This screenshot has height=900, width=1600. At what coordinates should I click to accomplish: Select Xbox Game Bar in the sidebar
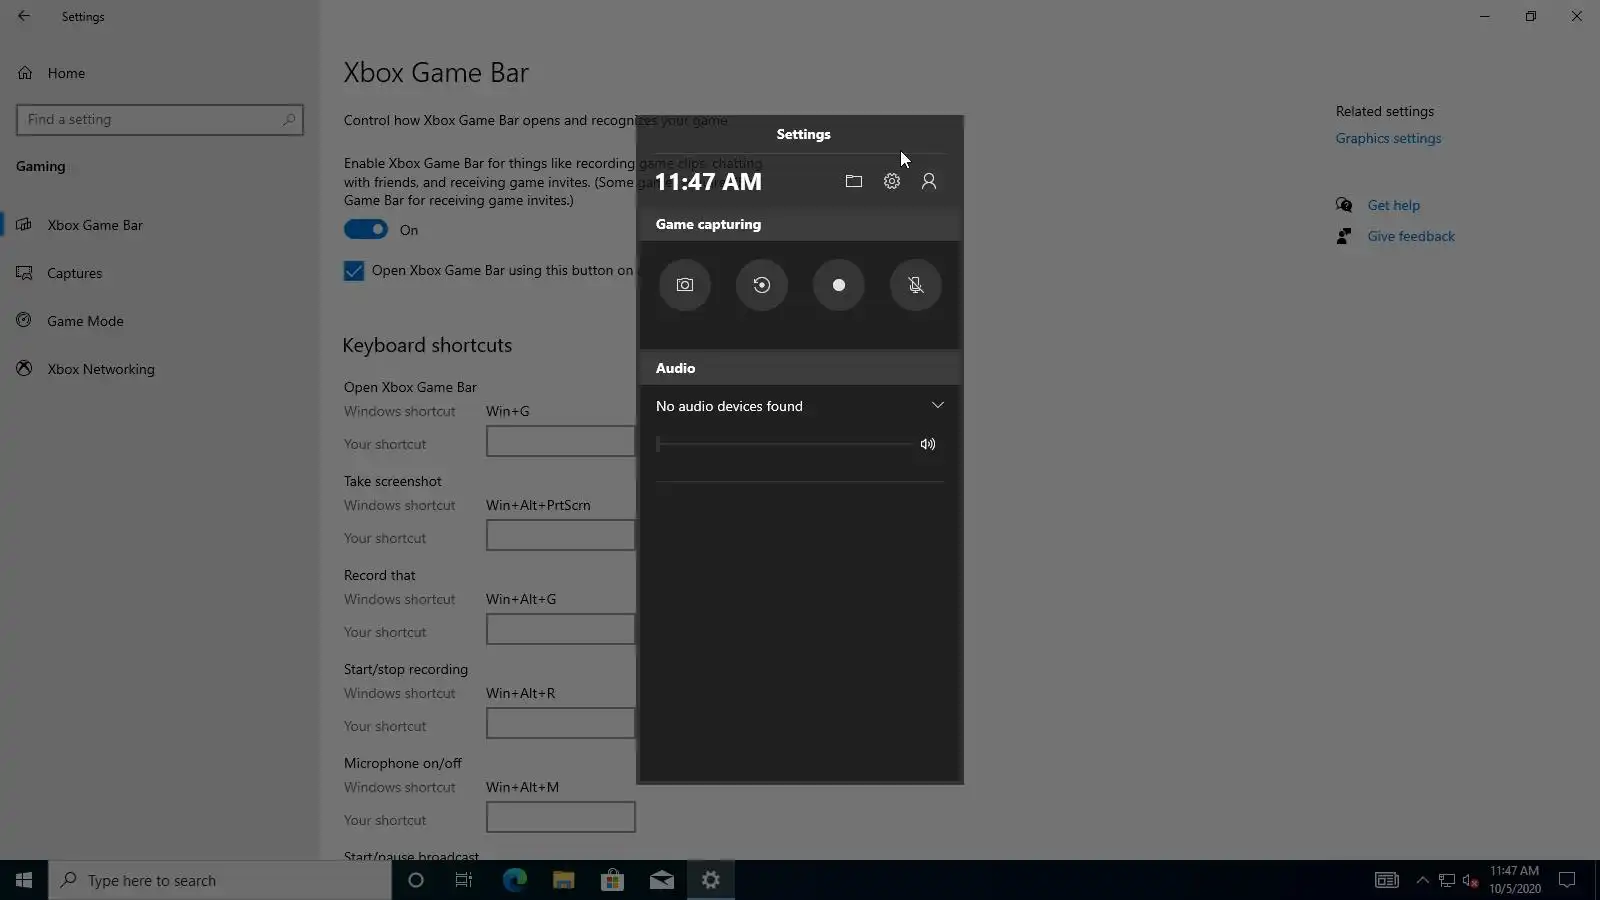point(95,225)
